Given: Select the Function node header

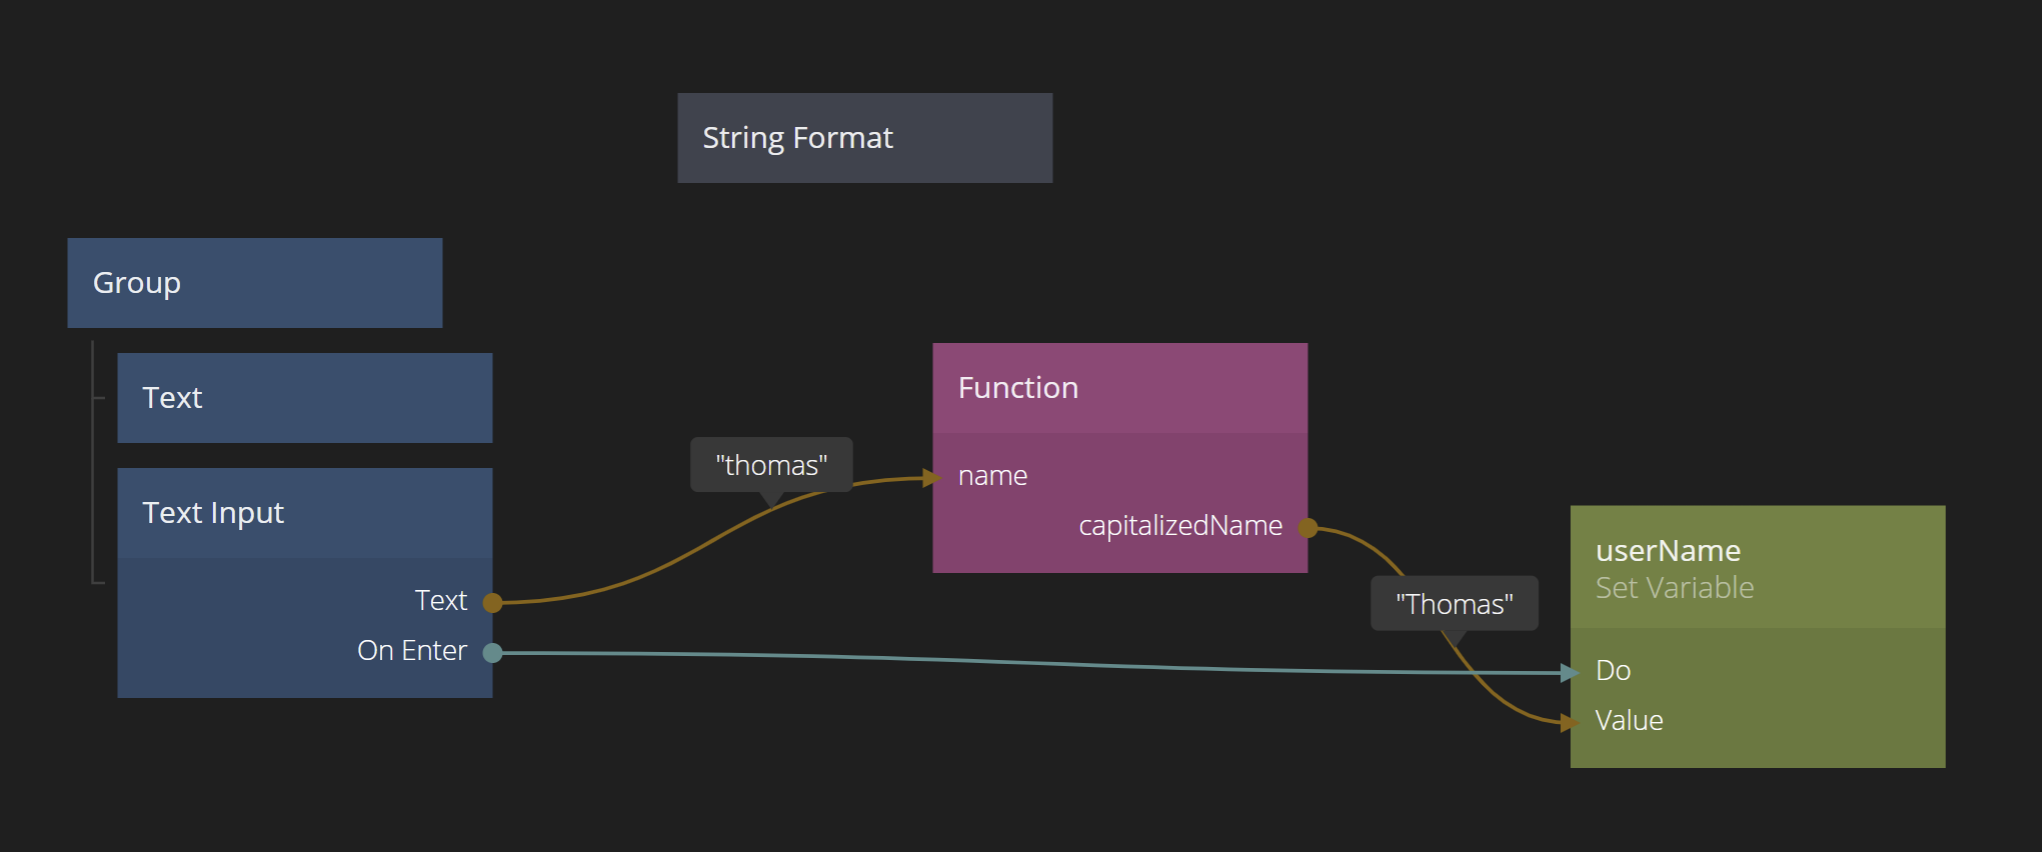Looking at the screenshot, I should click(x=1119, y=388).
